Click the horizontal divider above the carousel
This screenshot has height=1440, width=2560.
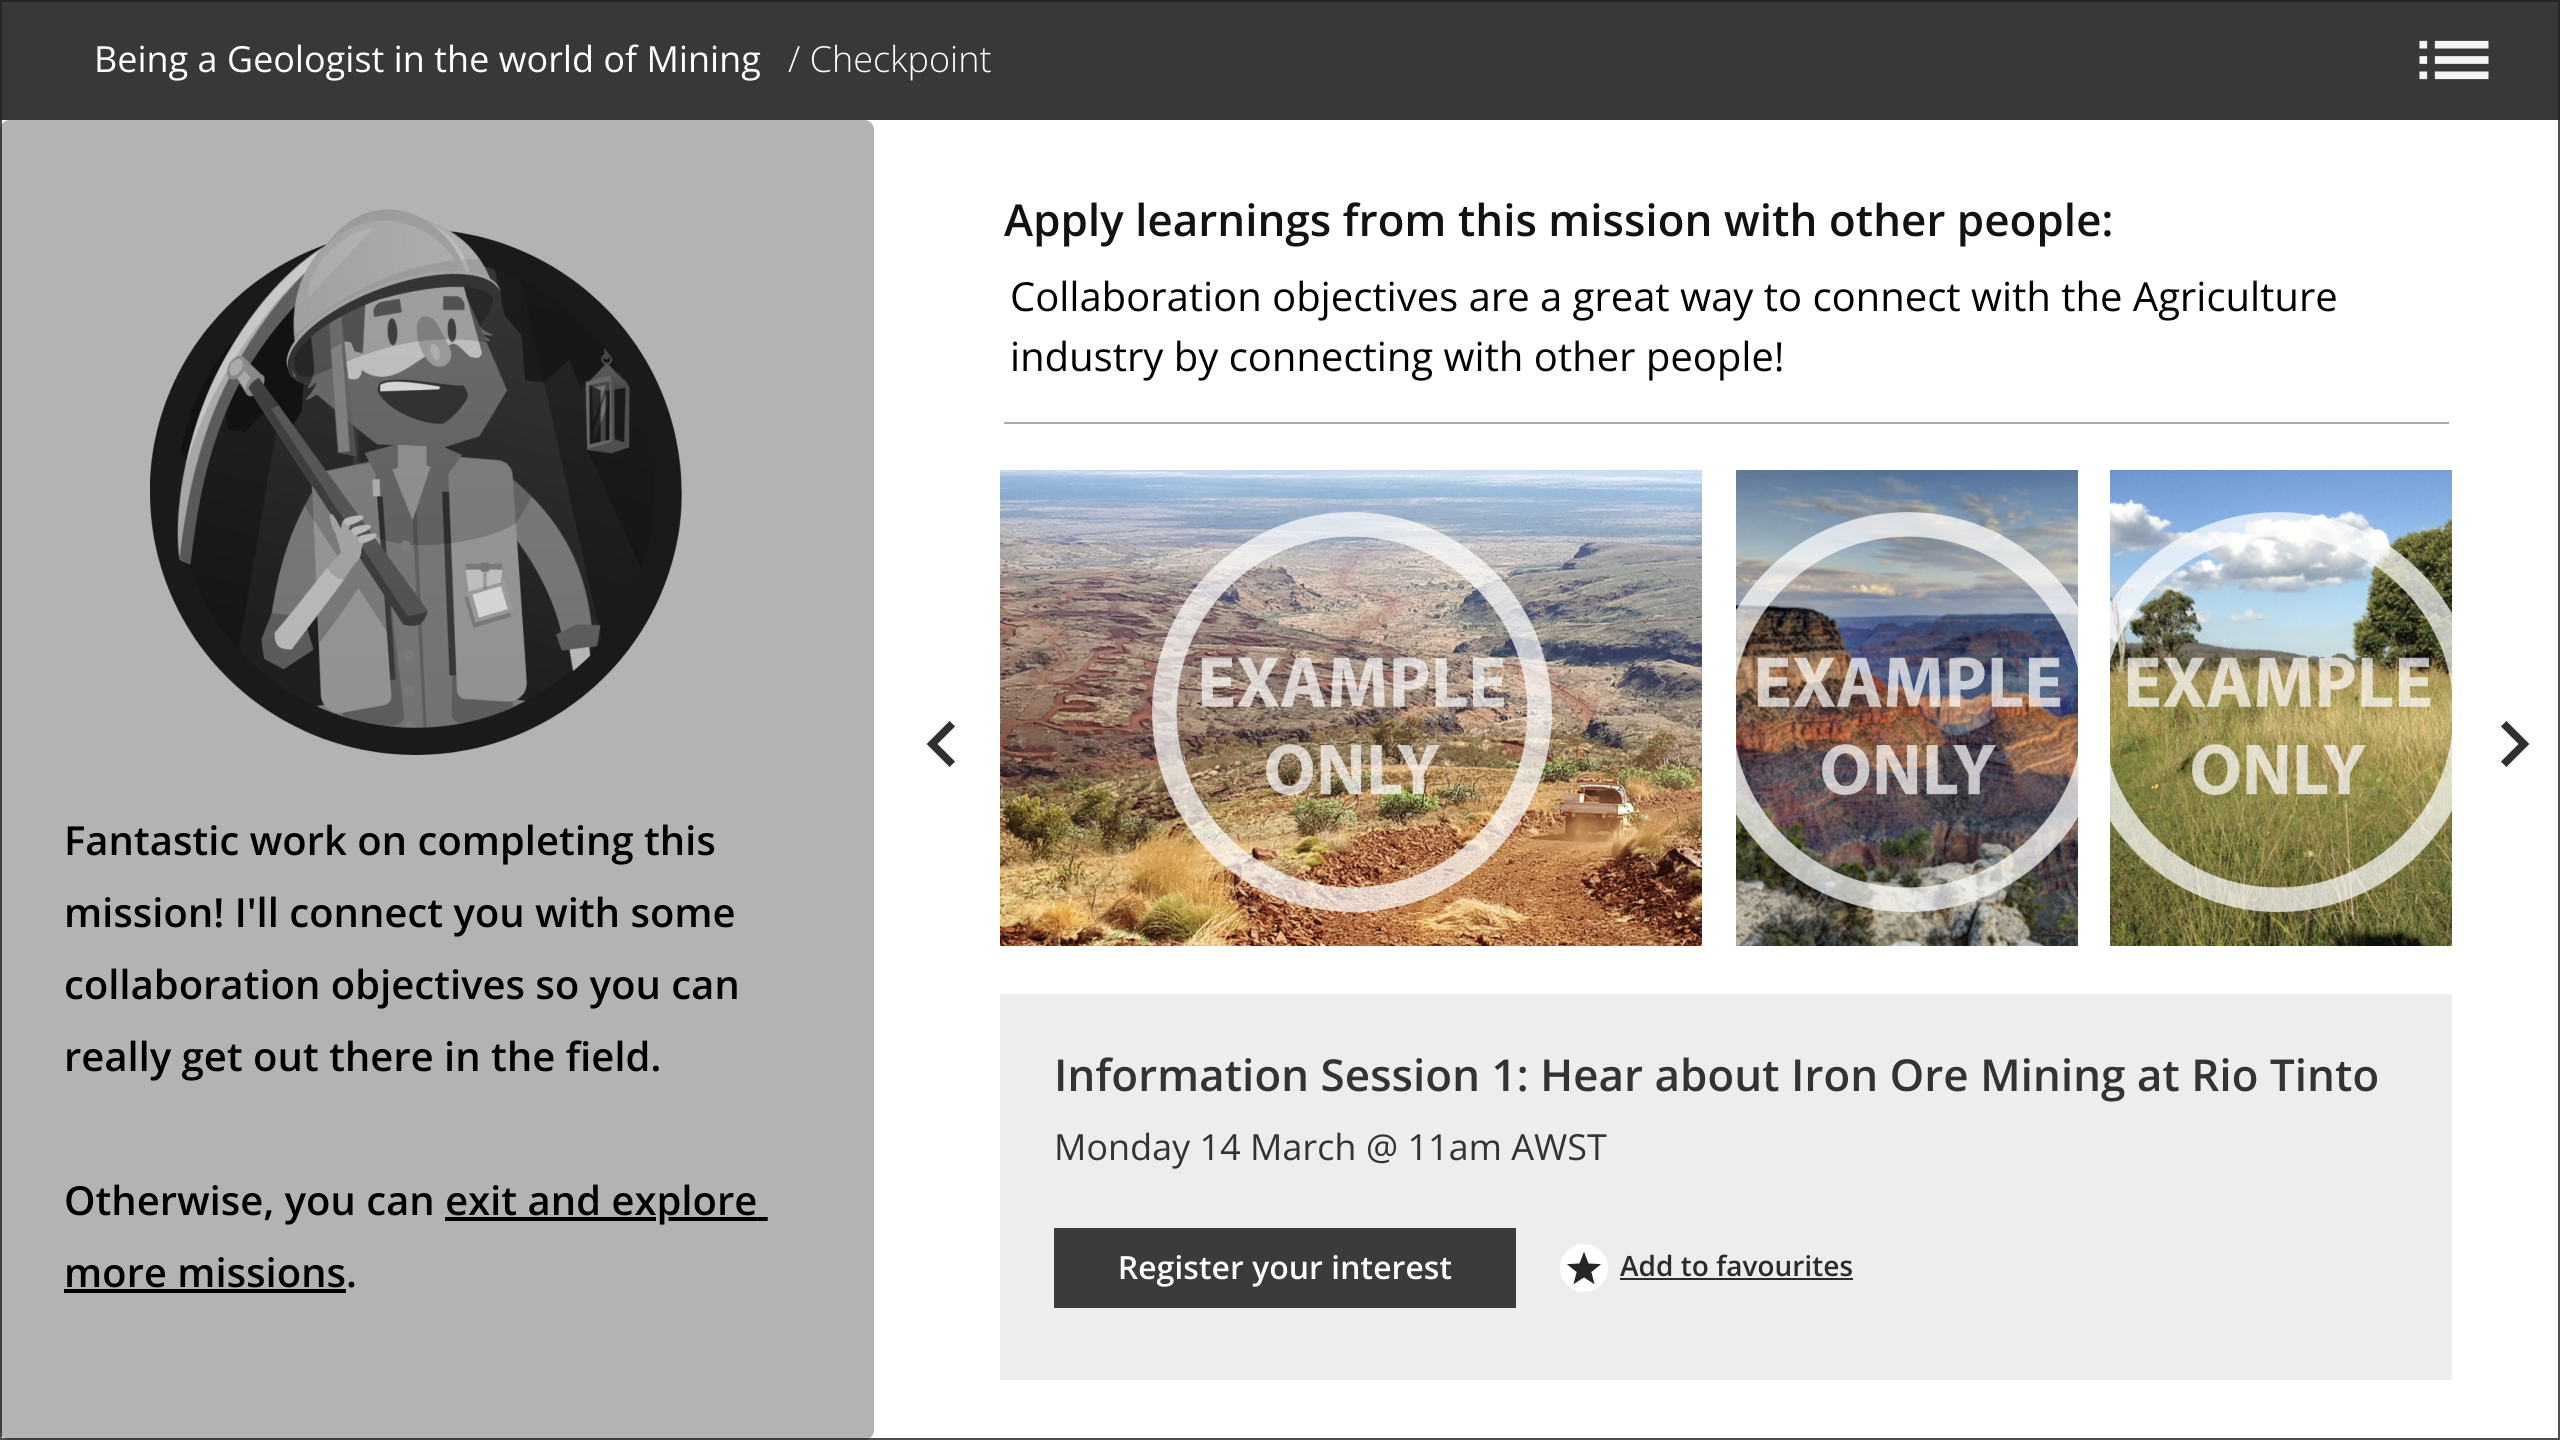[1726, 423]
